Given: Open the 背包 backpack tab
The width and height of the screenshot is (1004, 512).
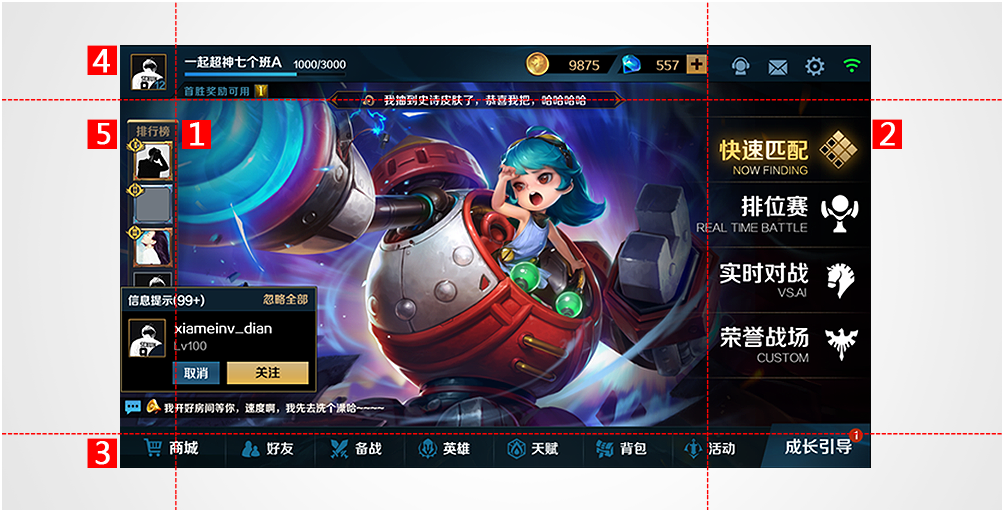Looking at the screenshot, I should pos(623,449).
